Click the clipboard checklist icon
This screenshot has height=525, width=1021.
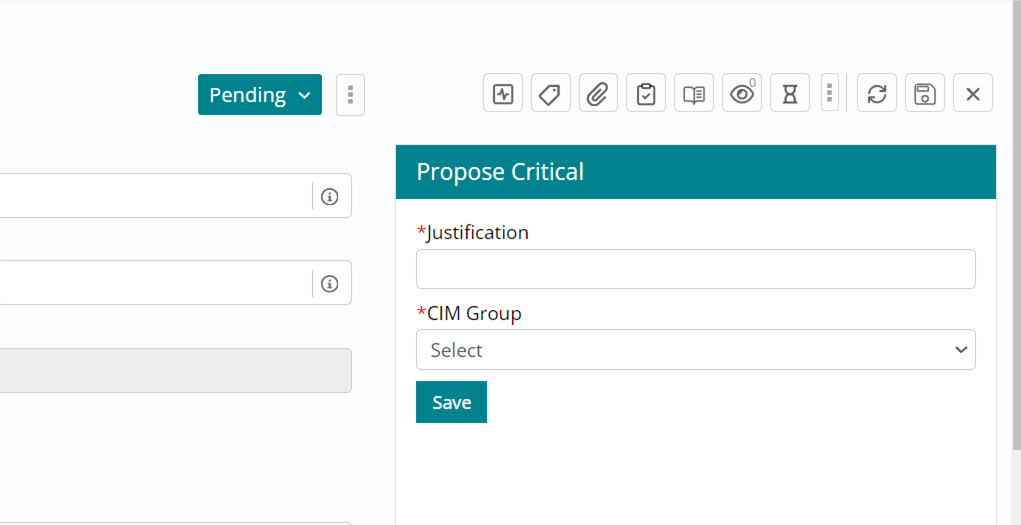pyautogui.click(x=646, y=94)
